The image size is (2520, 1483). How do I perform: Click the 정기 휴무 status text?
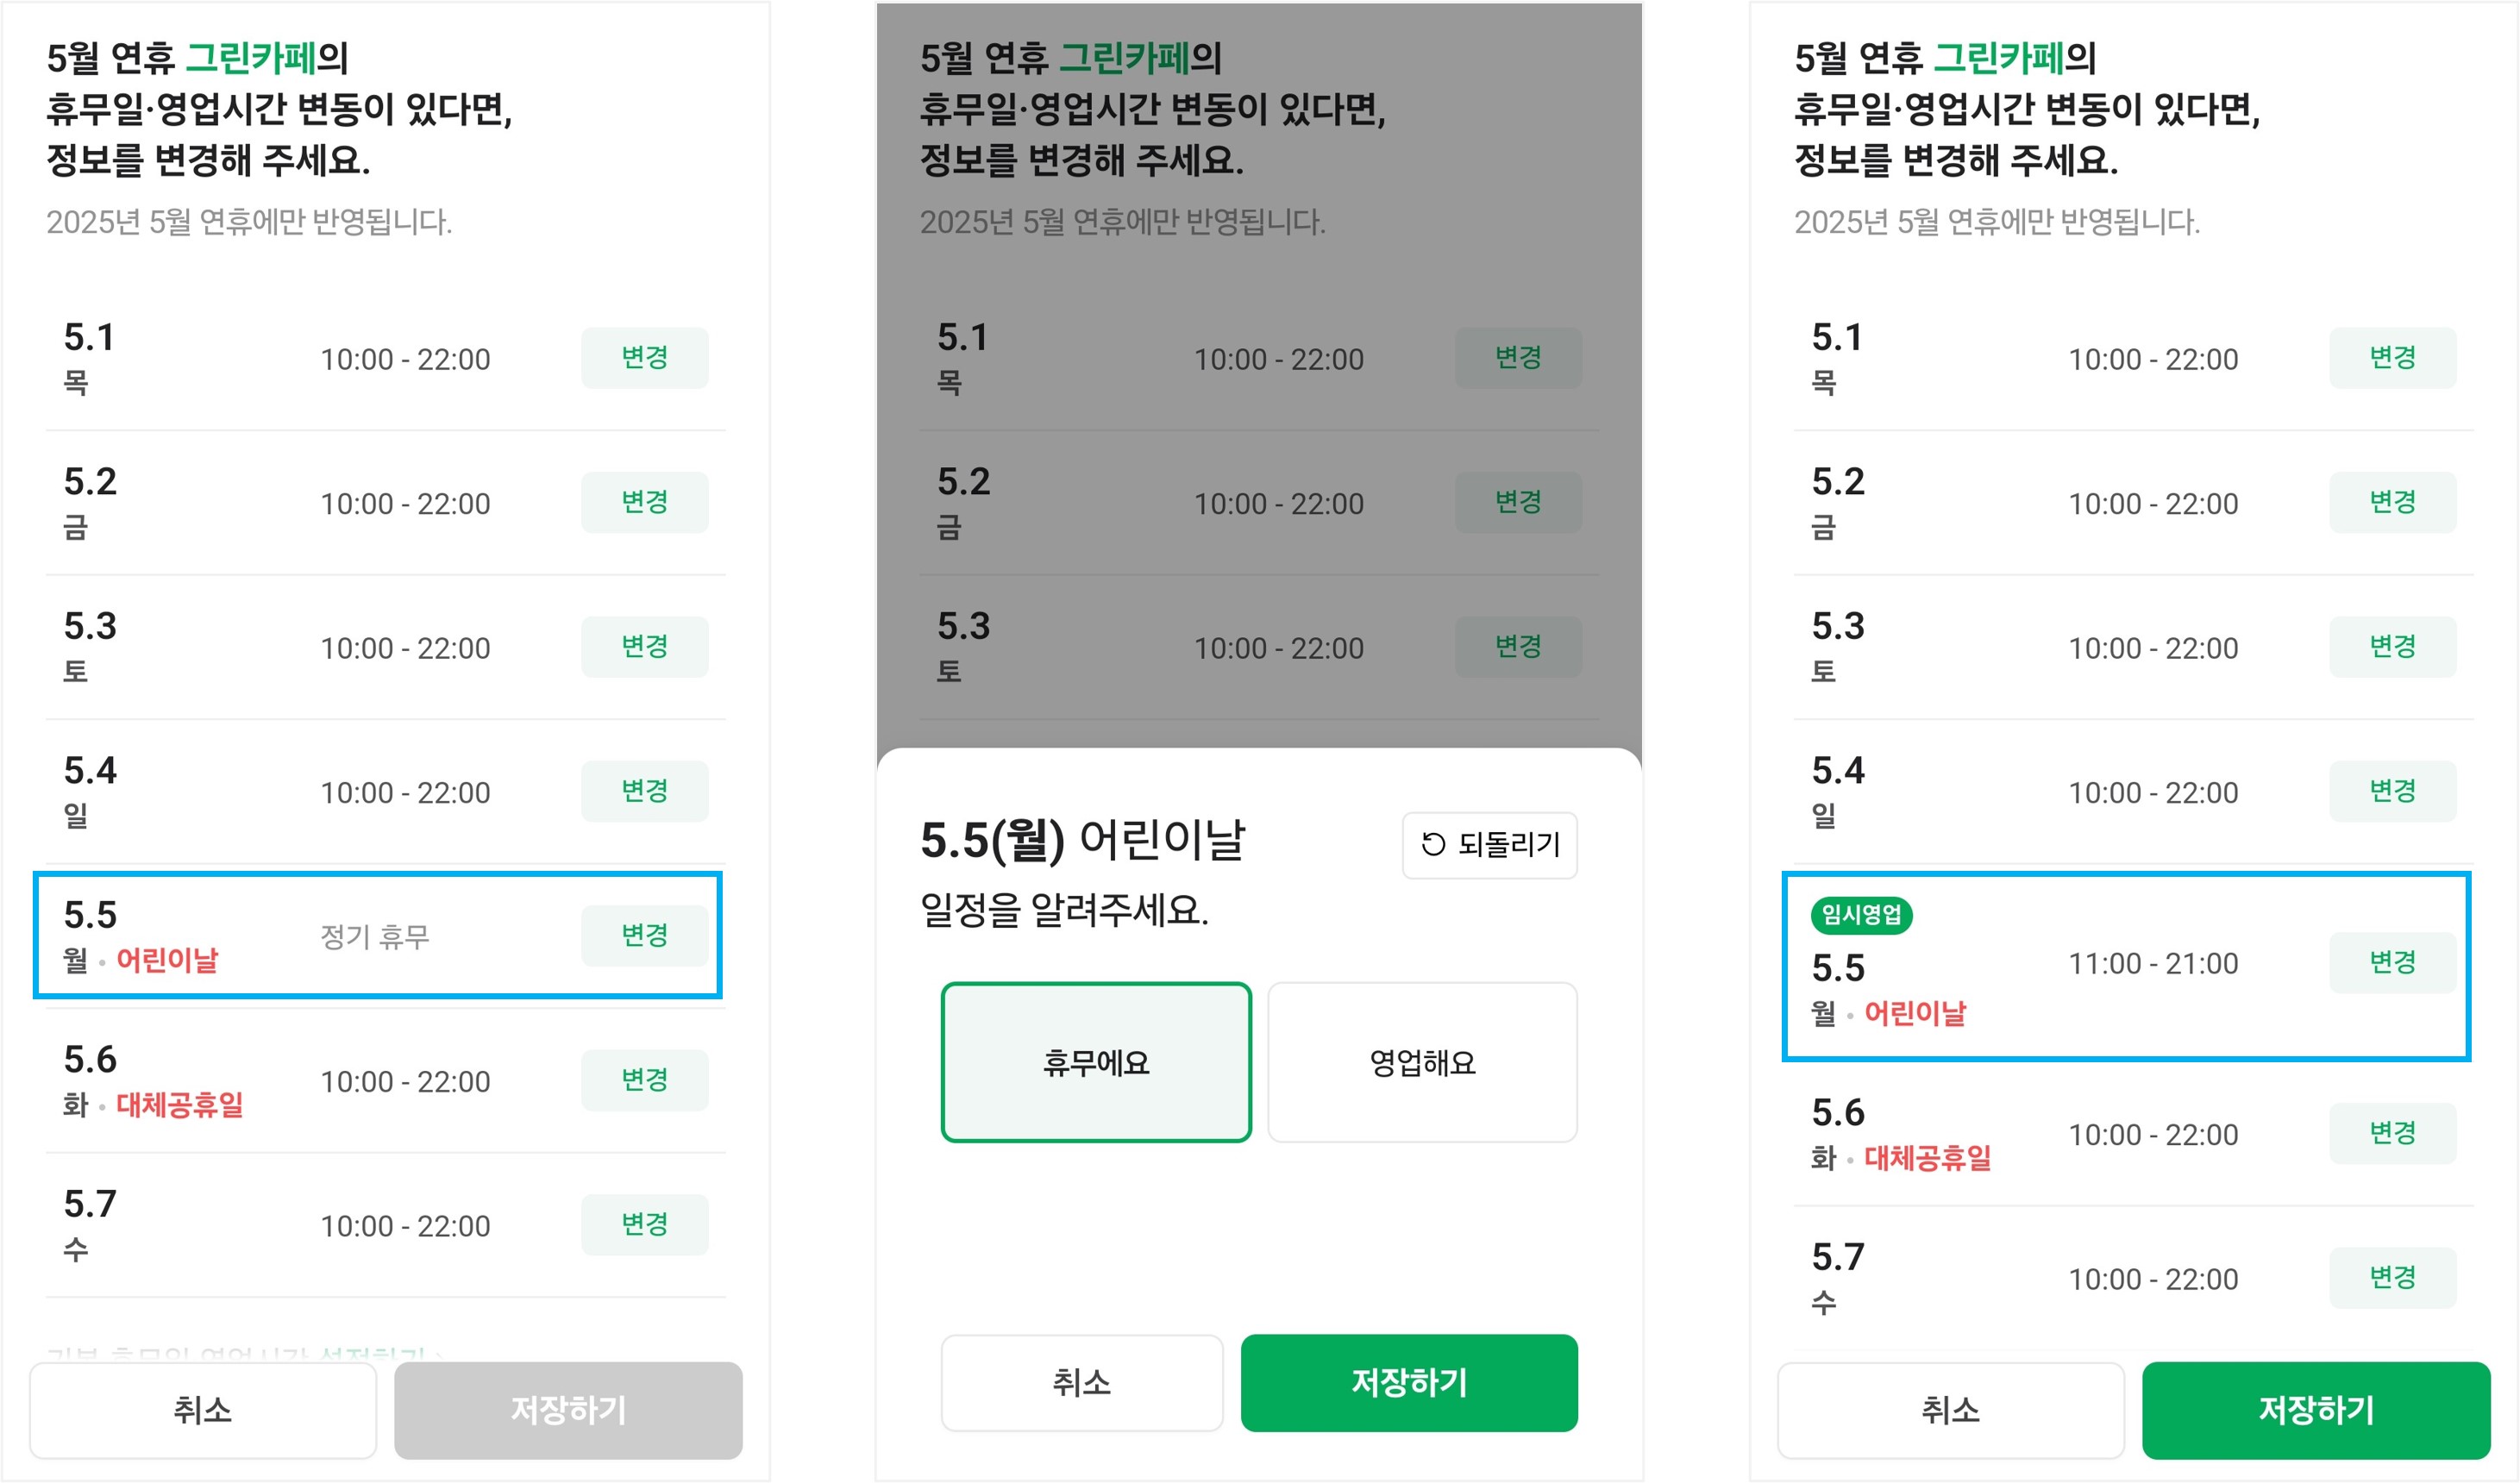tap(375, 937)
